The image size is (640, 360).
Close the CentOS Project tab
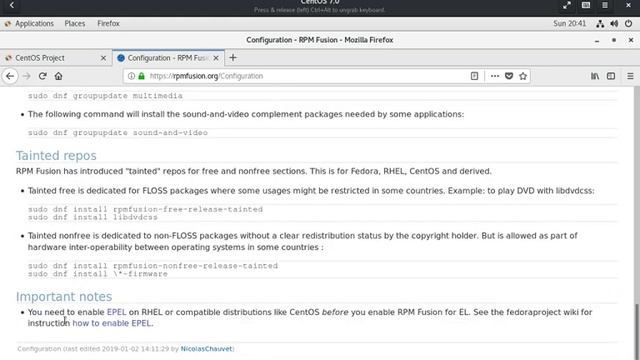[x=103, y=58]
